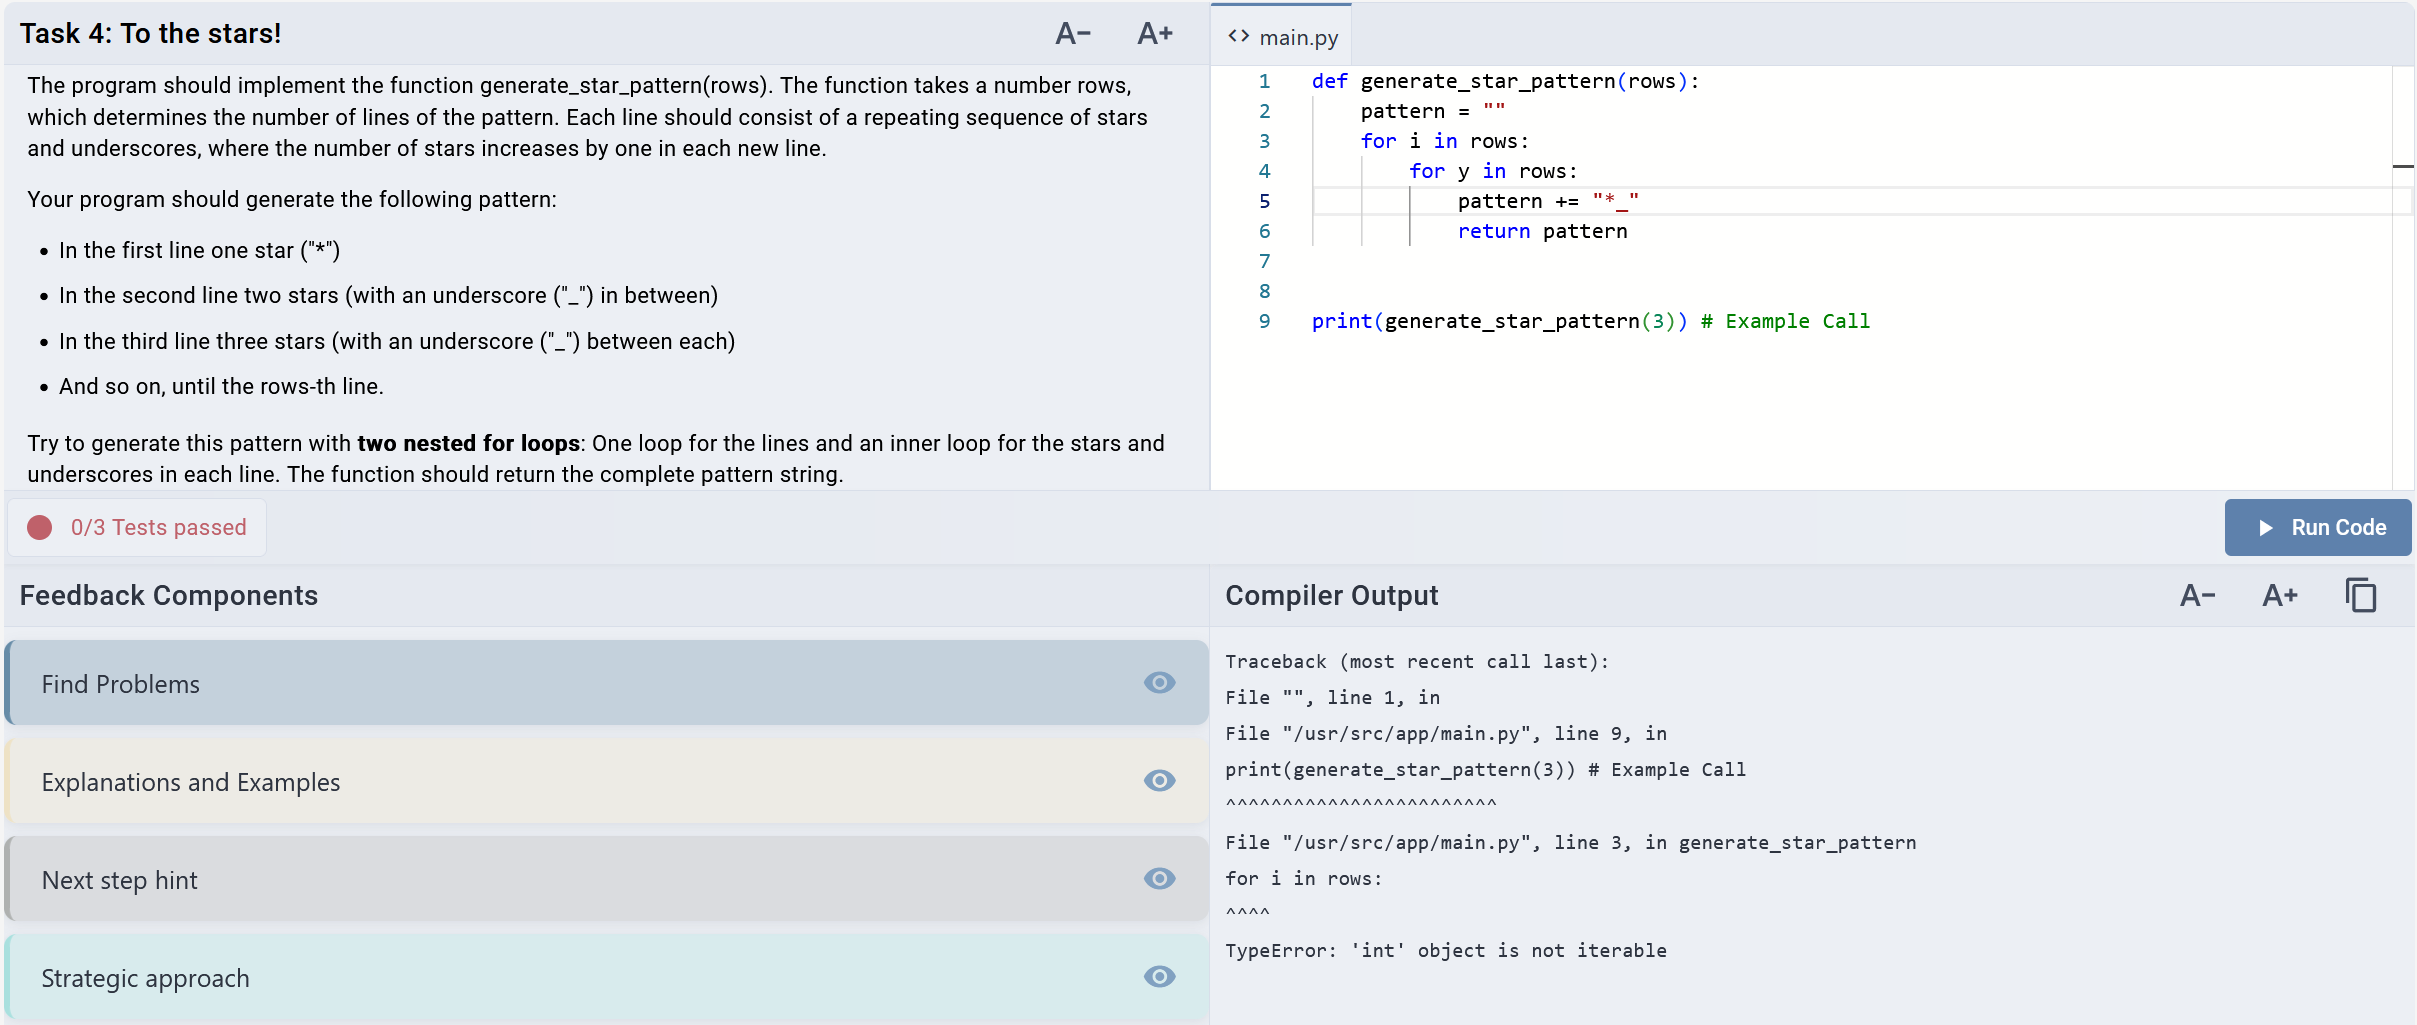Viewport: 2417px width, 1025px height.
Task: Decrease compiler output font size (A-)
Action: click(2197, 596)
